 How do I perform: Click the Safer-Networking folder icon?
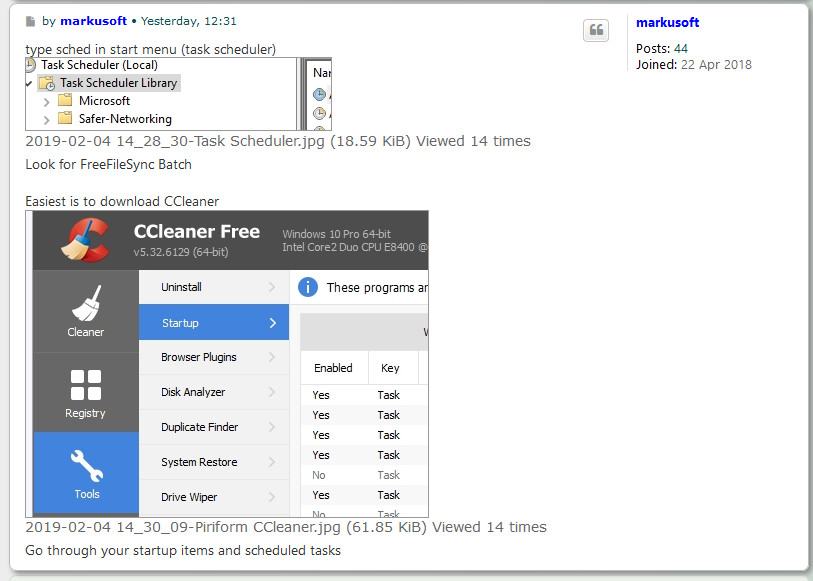pos(65,118)
